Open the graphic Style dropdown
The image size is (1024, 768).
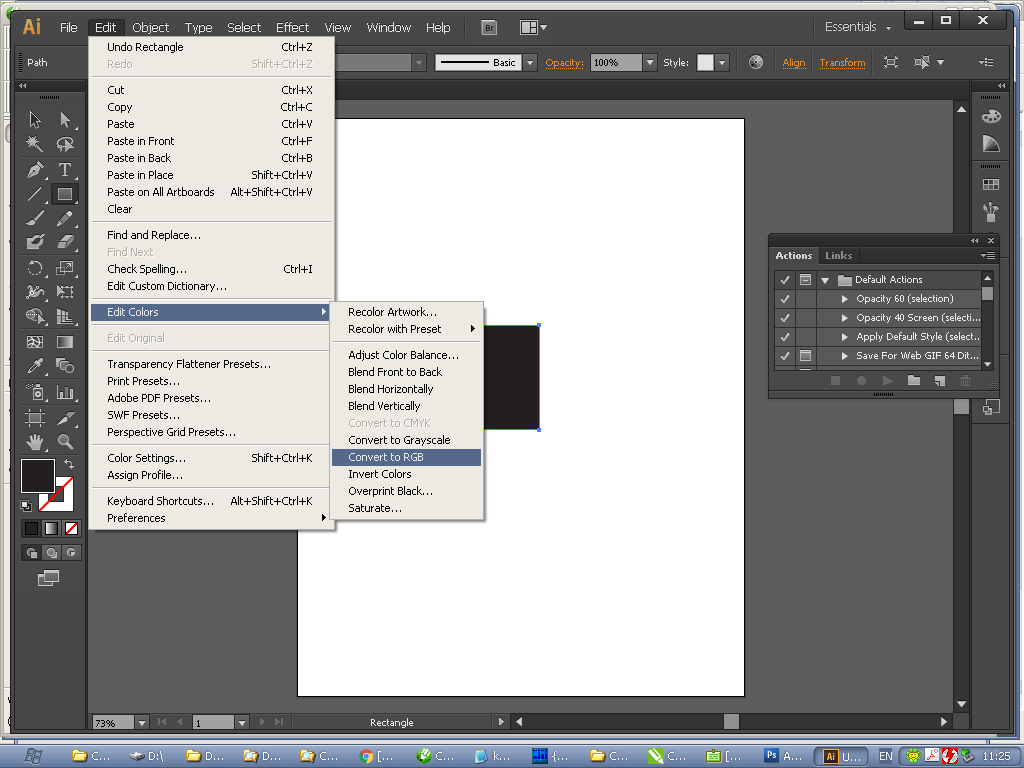[722, 63]
